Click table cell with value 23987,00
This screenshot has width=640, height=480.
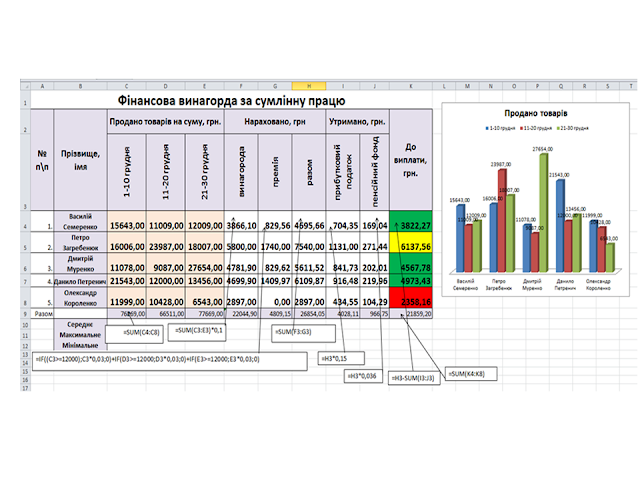[x=165, y=242]
